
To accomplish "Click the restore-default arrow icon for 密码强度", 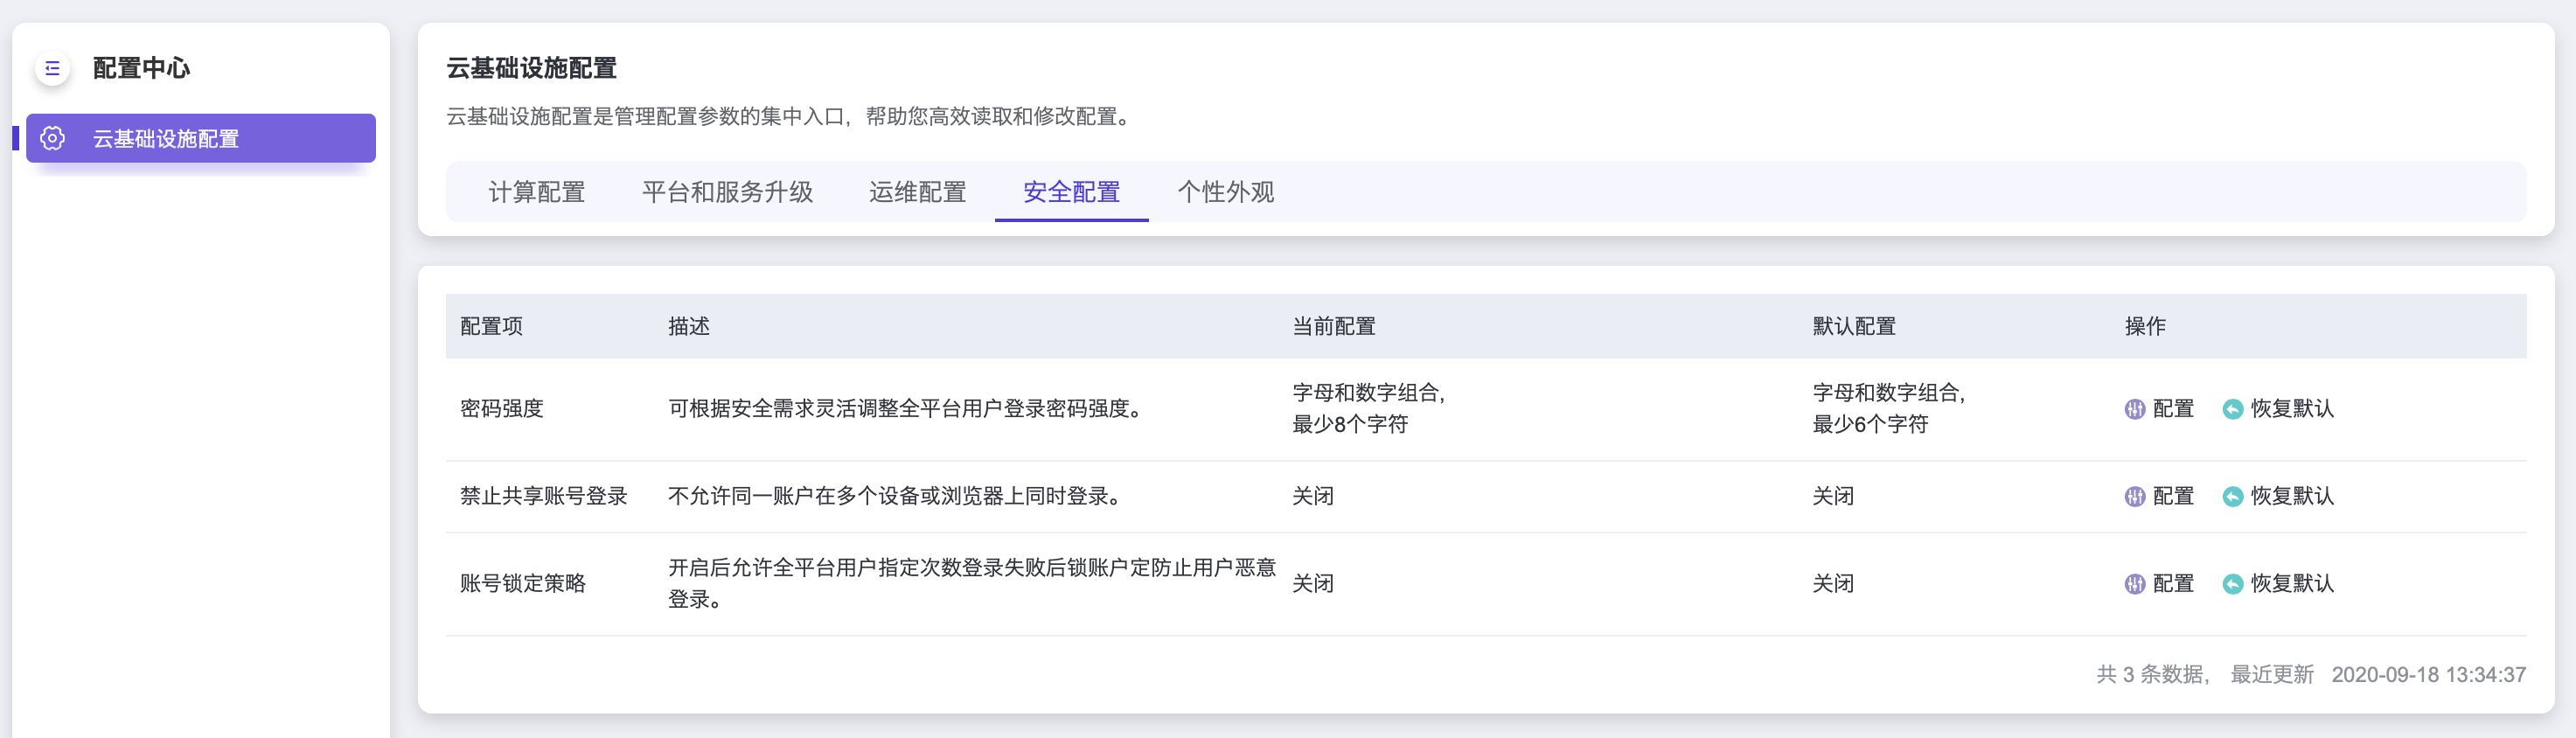I will (2232, 409).
